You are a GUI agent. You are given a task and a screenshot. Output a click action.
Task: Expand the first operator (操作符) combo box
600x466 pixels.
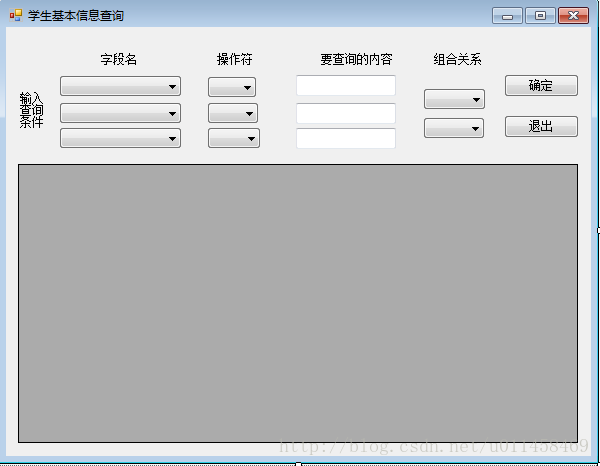pyautogui.click(x=232, y=87)
